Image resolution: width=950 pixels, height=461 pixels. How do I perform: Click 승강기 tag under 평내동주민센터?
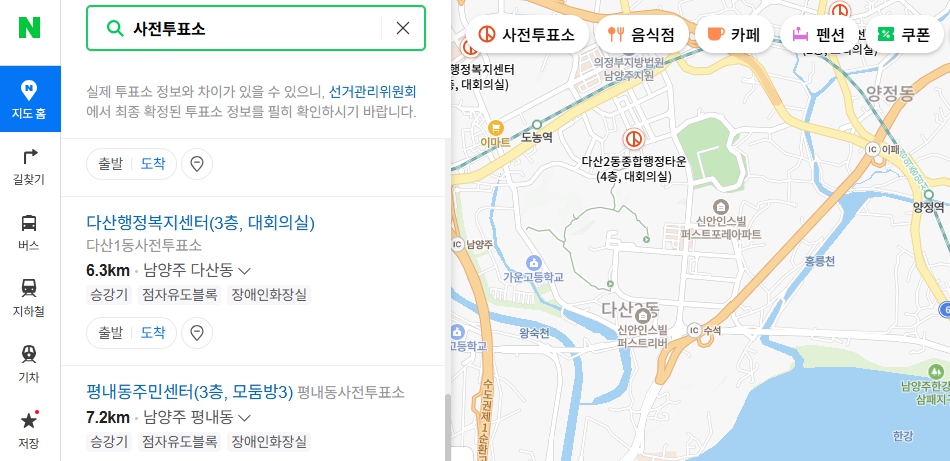109,441
